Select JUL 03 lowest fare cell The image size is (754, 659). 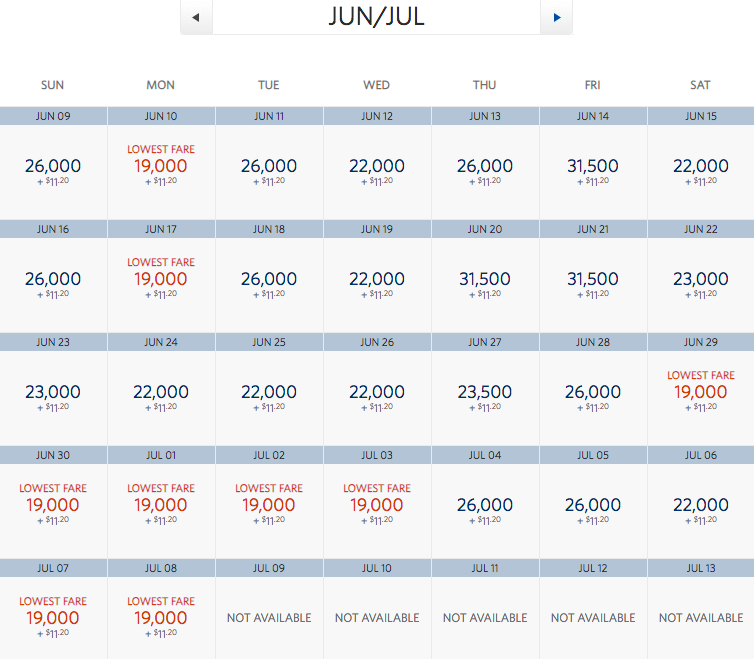tap(377, 505)
